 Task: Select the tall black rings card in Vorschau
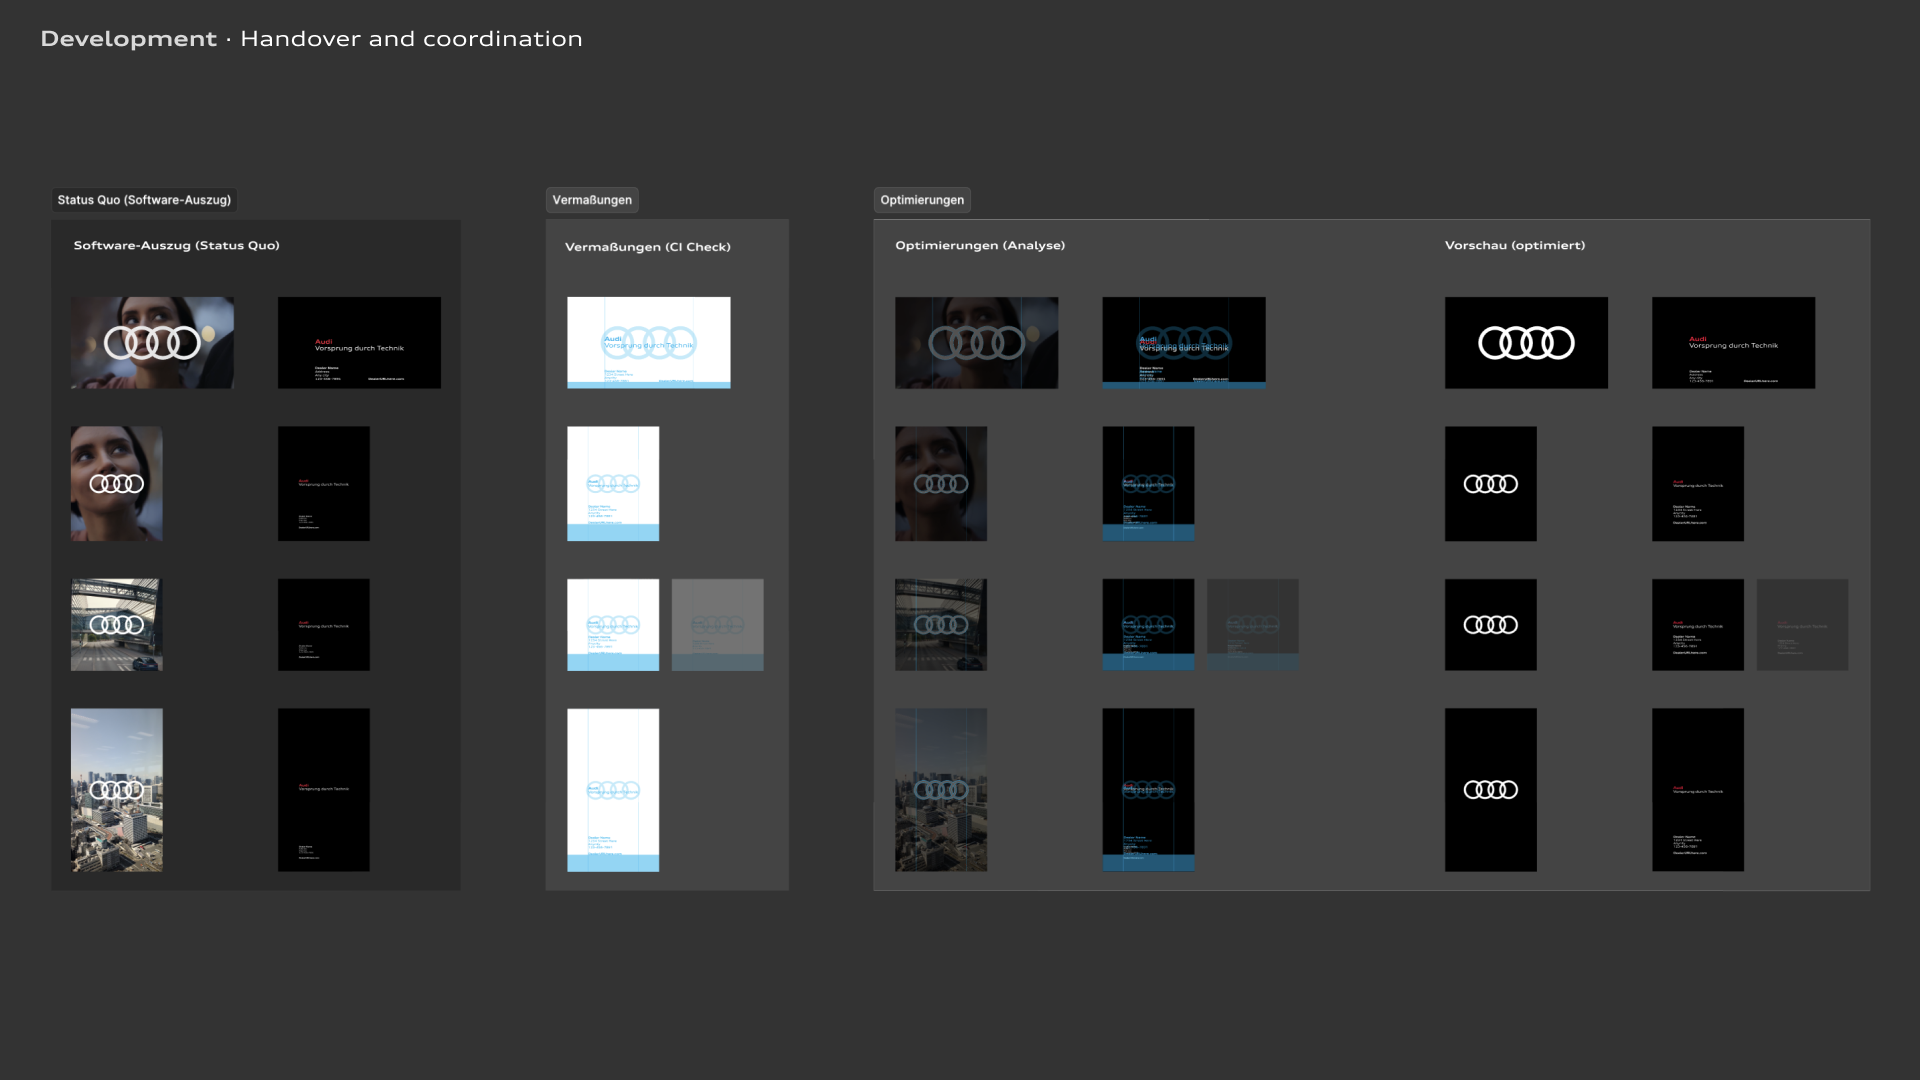(x=1490, y=790)
